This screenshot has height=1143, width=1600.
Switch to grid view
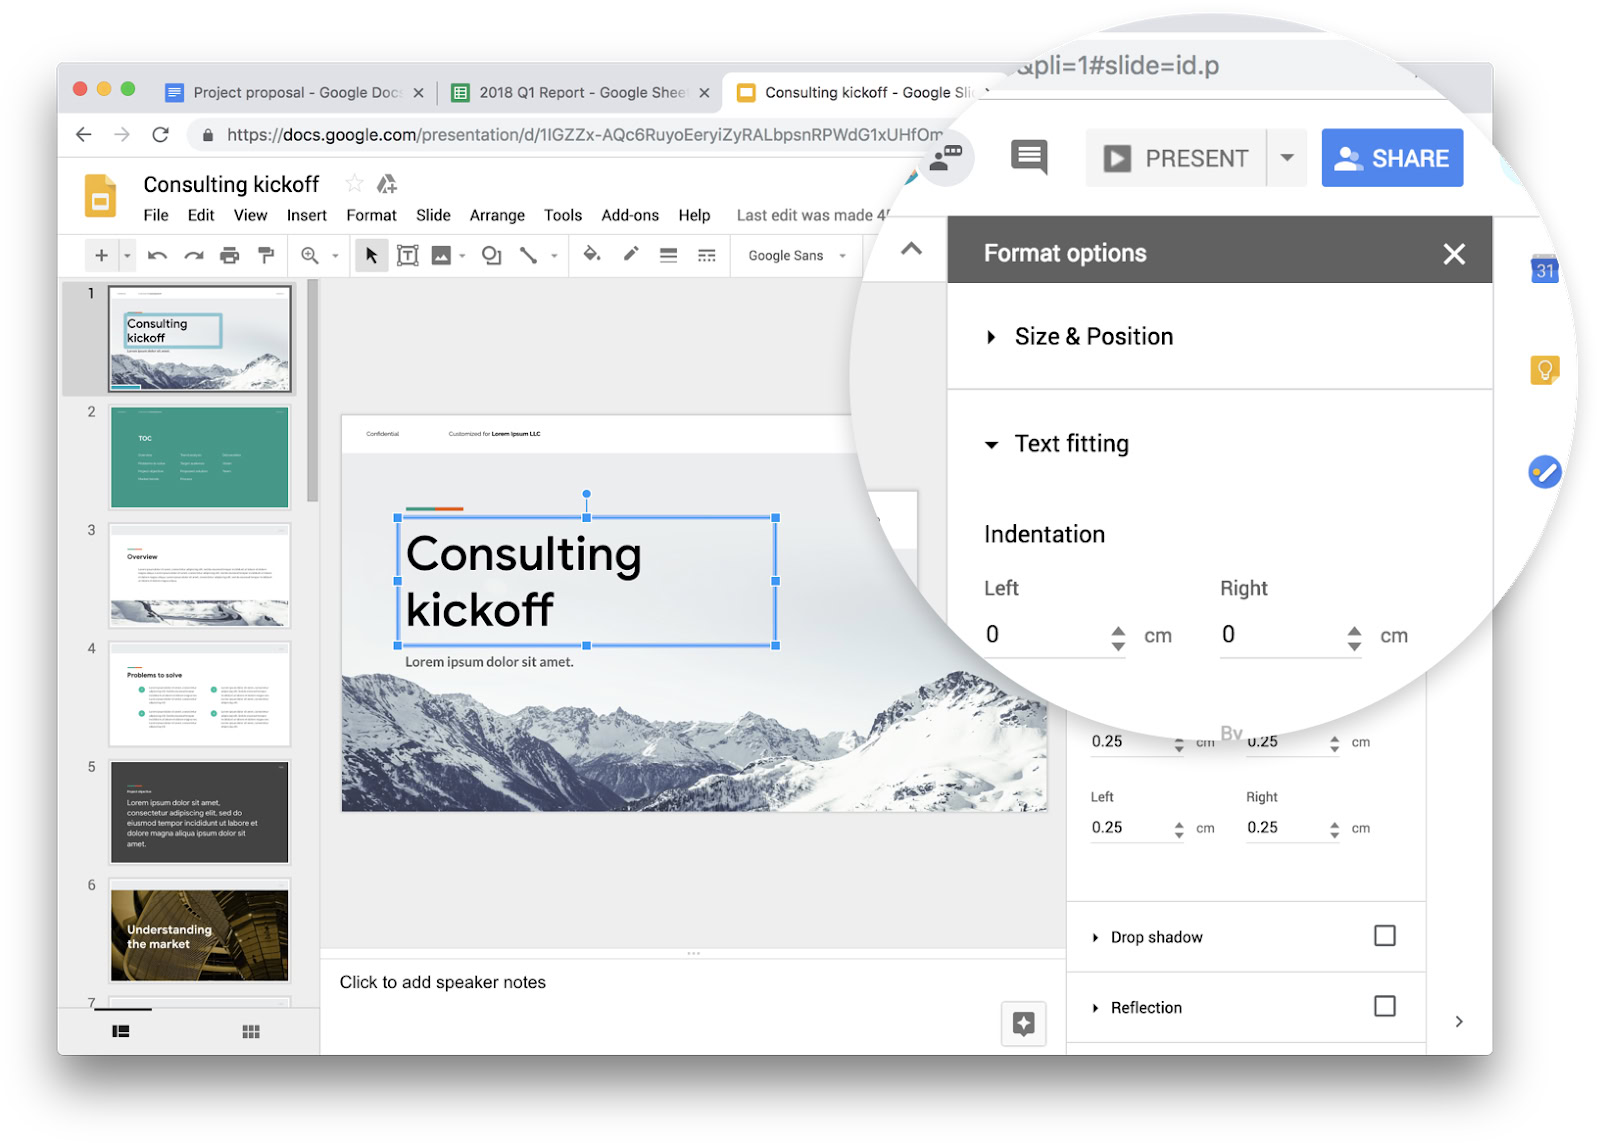coord(251,1031)
